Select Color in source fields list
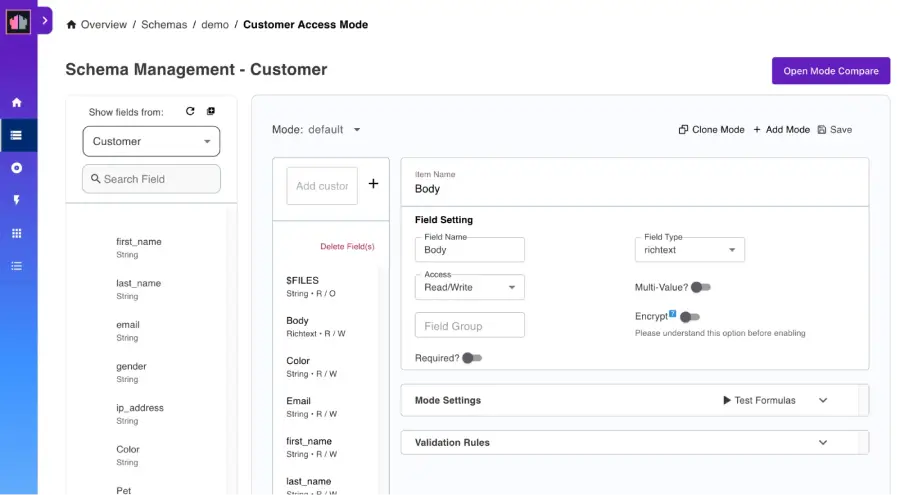This screenshot has height=495, width=900. click(127, 455)
